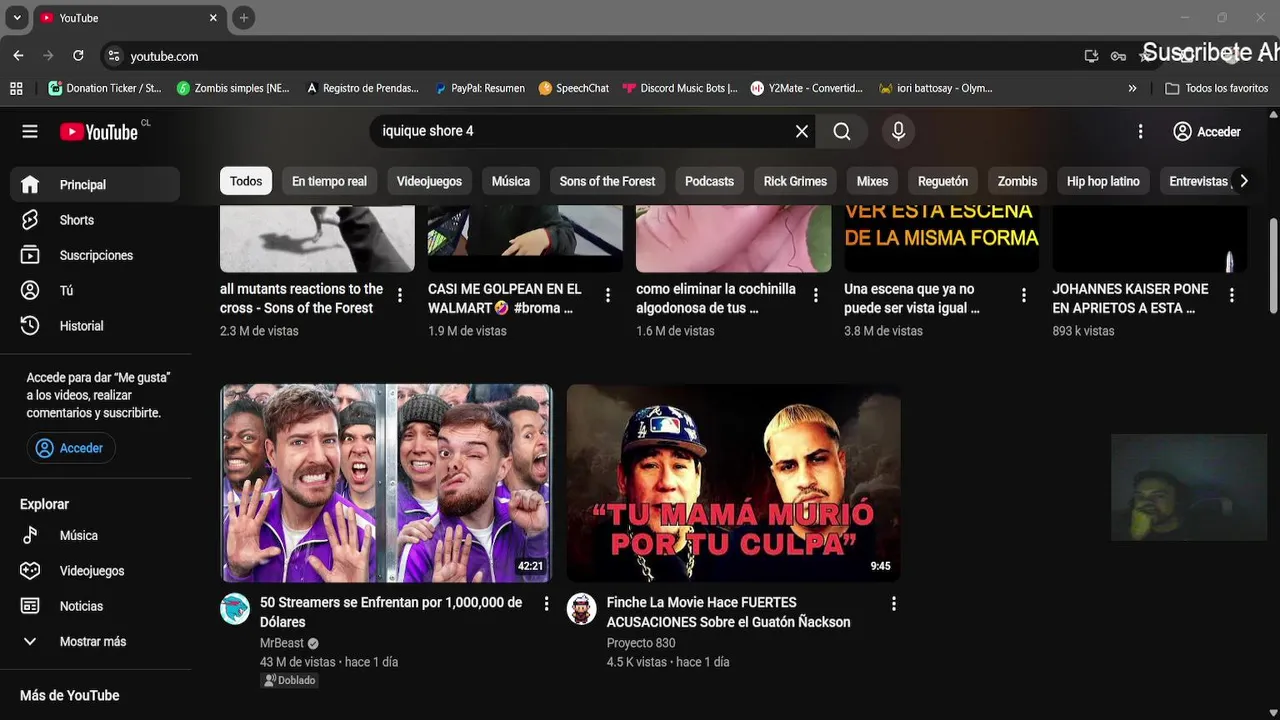Image resolution: width=1280 pixels, height=720 pixels.
Task: Open the PayPal: Resumen bookmark
Action: tap(479, 88)
